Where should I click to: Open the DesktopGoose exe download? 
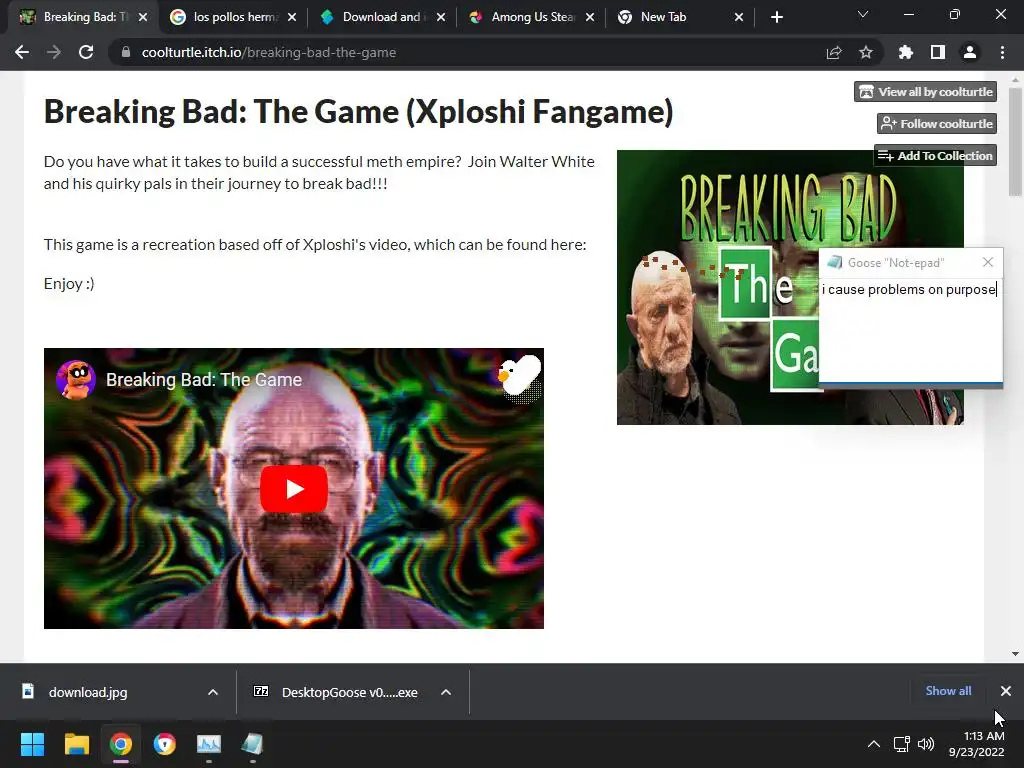point(349,692)
